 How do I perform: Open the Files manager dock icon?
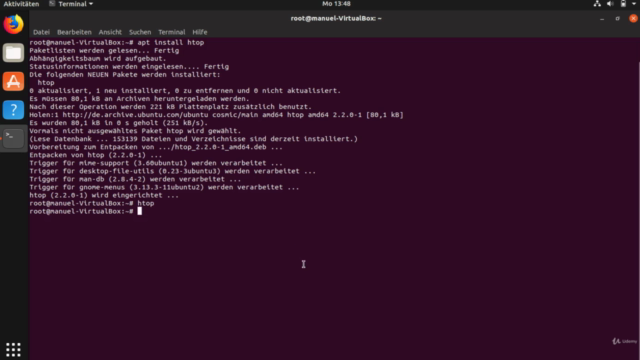click(13, 53)
